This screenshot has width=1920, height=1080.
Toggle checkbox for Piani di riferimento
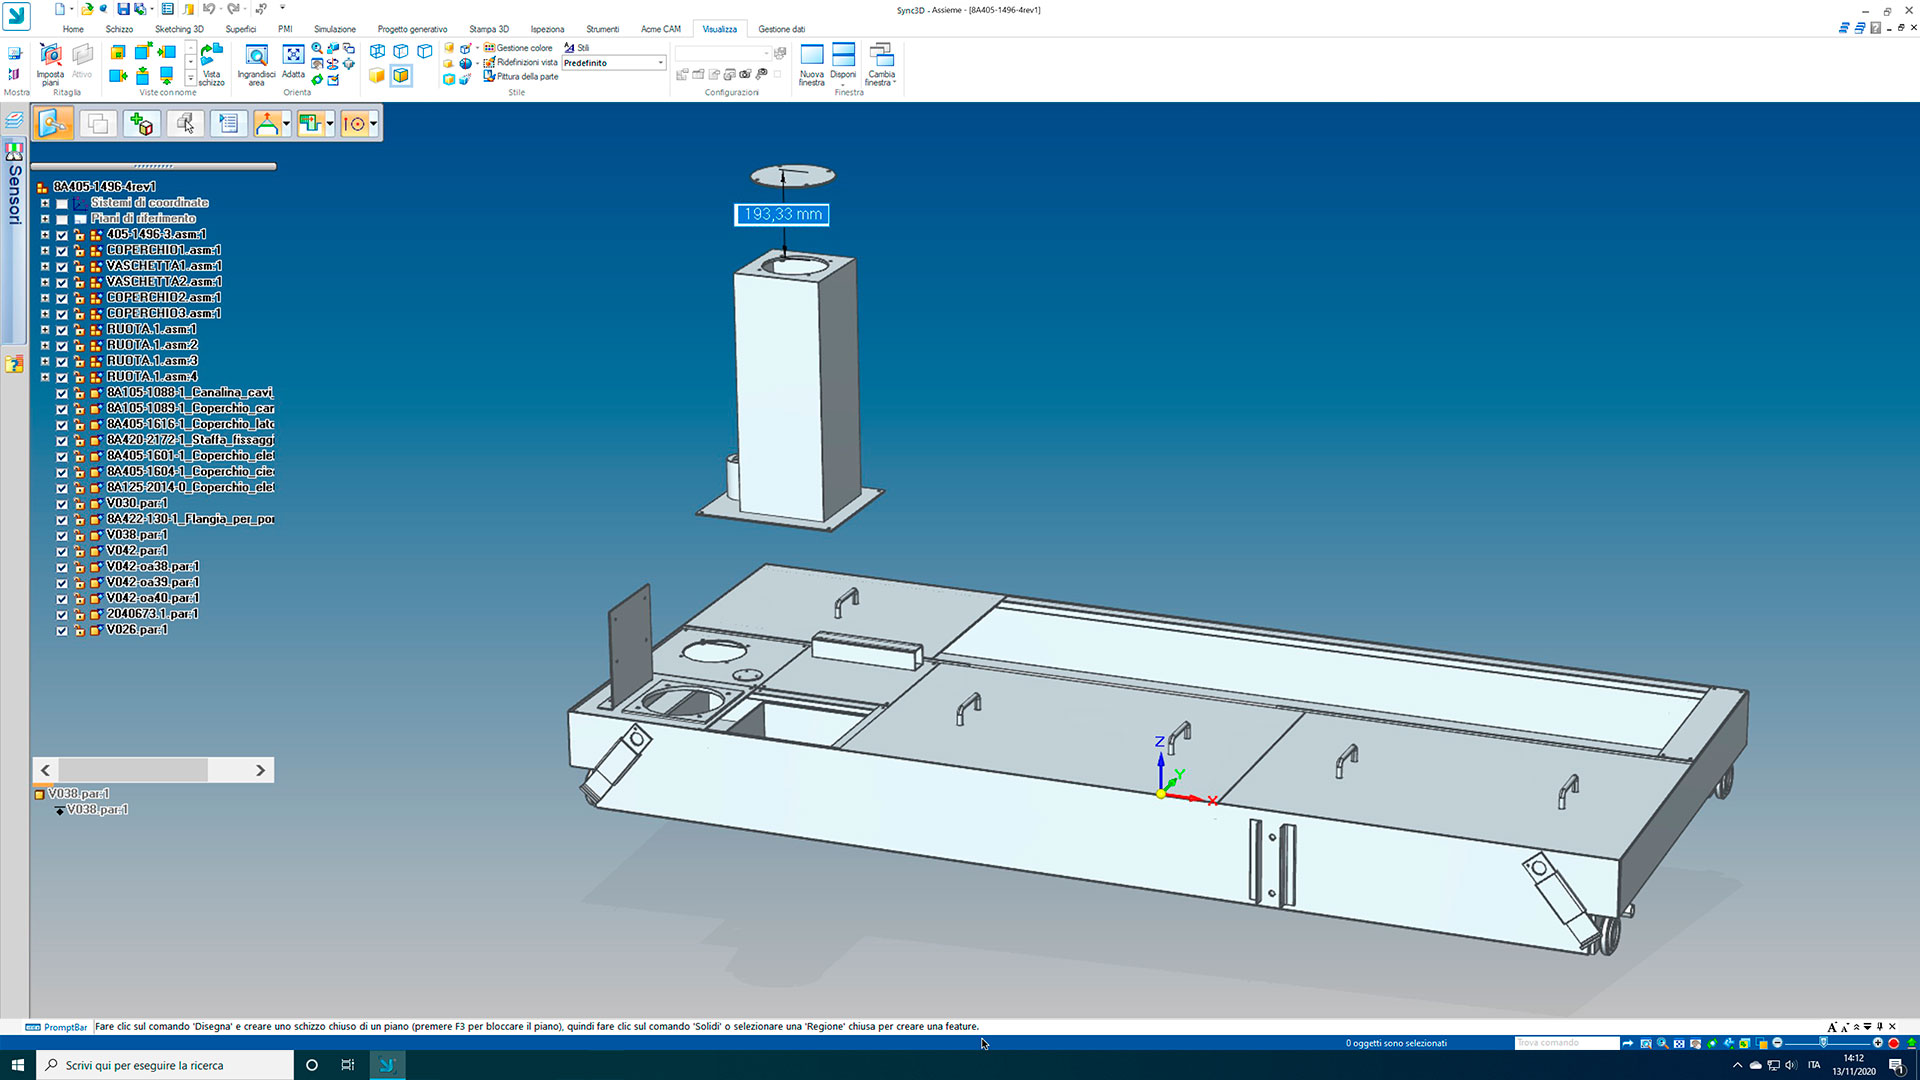(62, 219)
